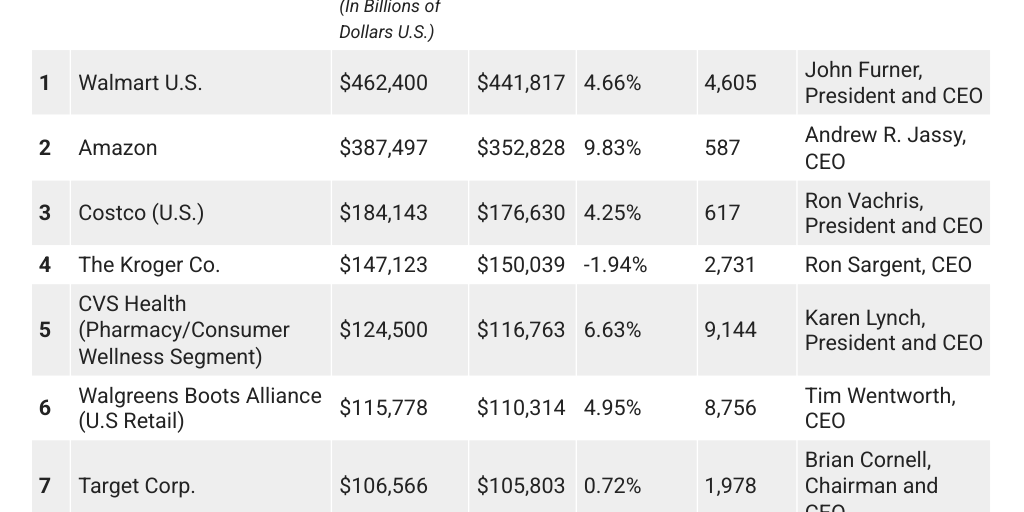Select Amazon's $387,497 sales value

tap(383, 148)
